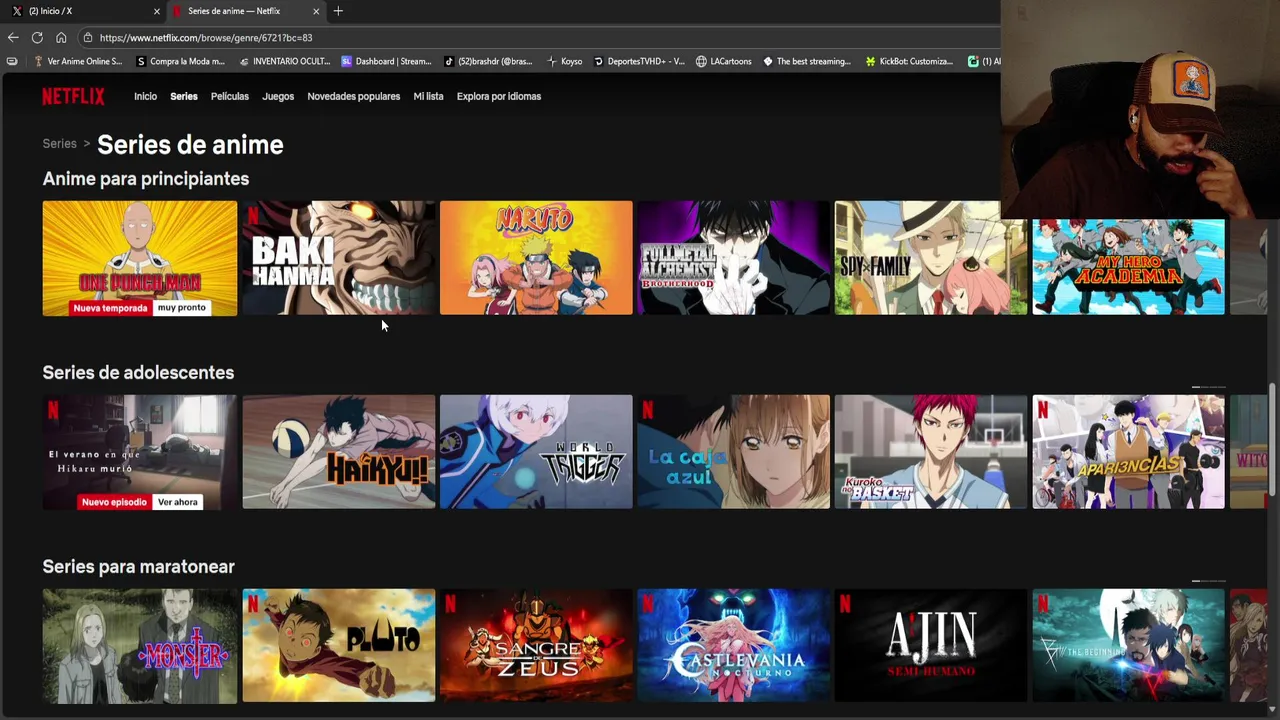Click the address bar URL field

(x=540, y=37)
